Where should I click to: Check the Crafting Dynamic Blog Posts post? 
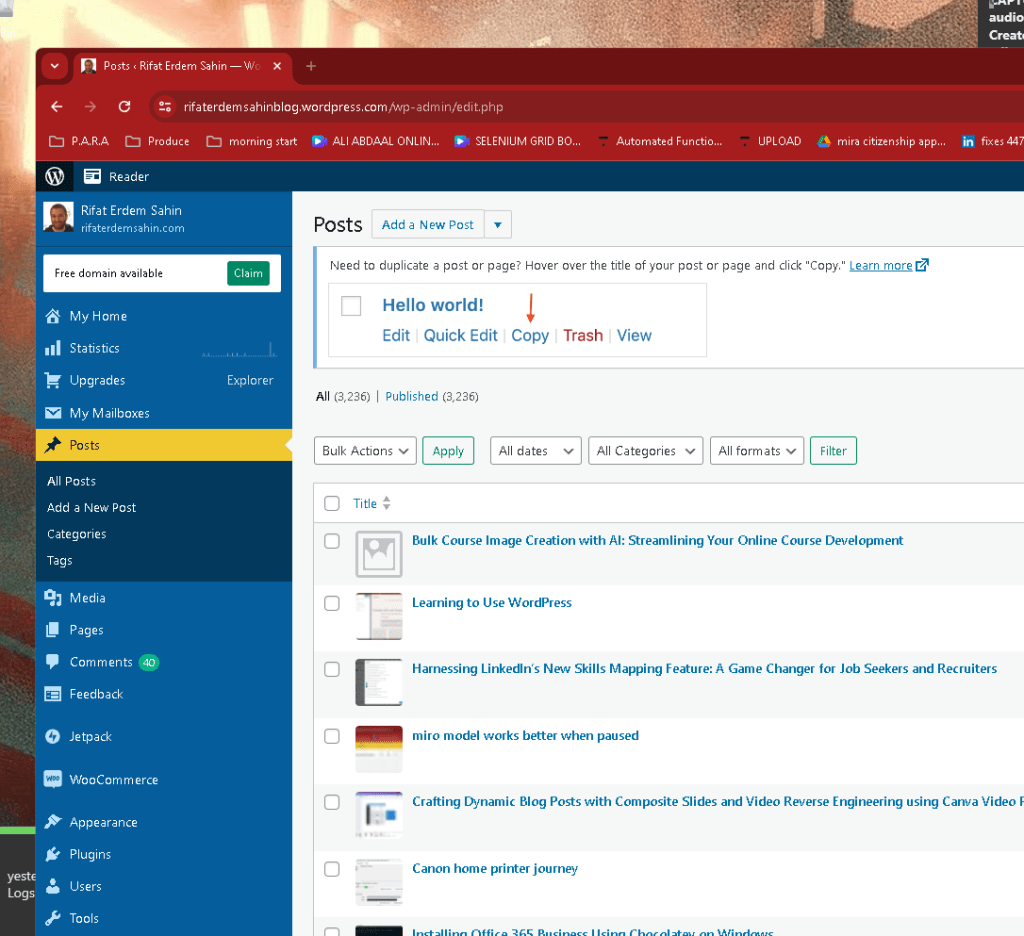coord(332,802)
